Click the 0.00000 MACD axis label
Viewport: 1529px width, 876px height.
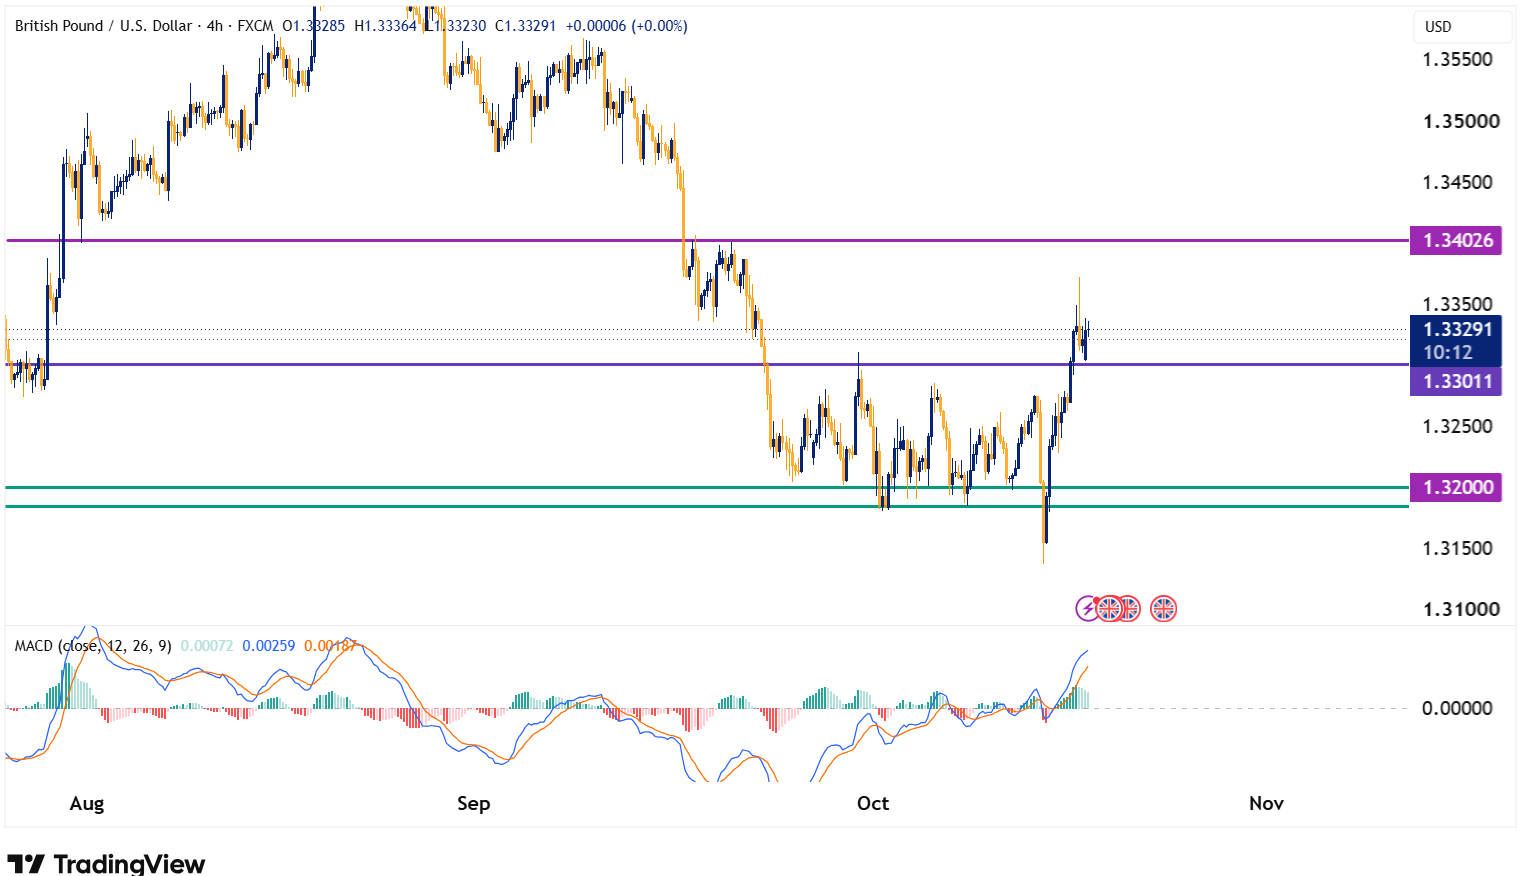(x=1457, y=708)
